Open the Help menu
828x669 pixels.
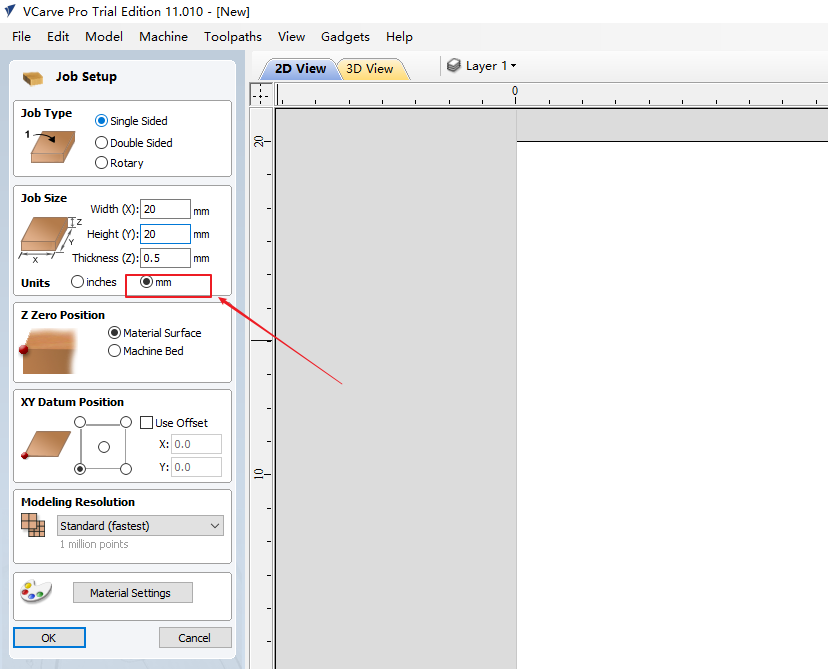[399, 36]
